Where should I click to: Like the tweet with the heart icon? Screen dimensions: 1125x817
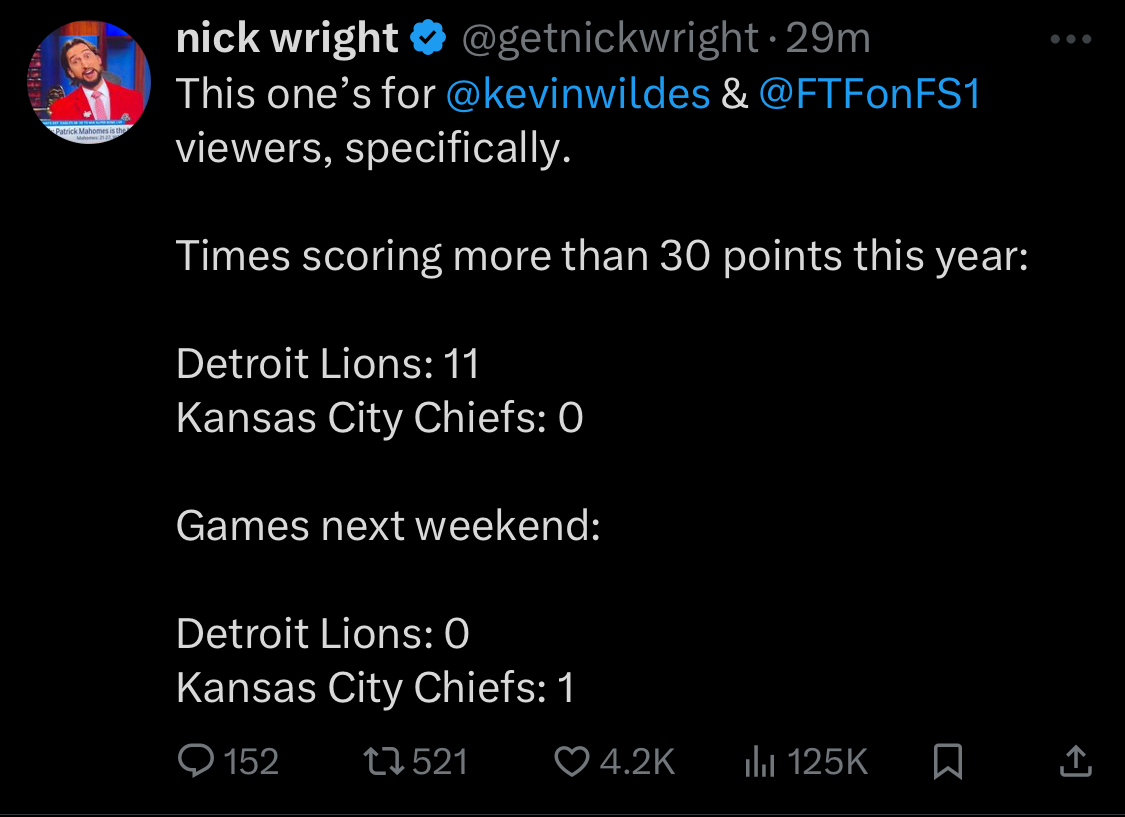coord(572,763)
